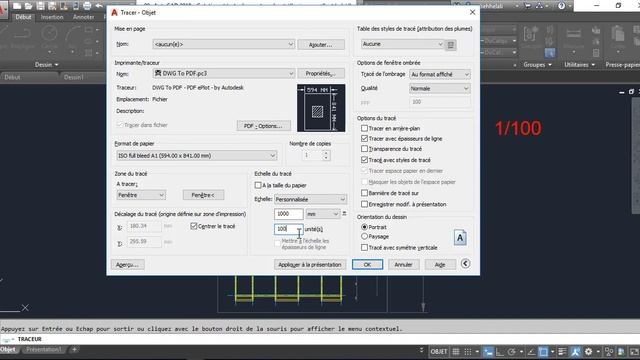The image size is (640, 360).
Task: Switch to the Présentation1 layout tab
Action: coord(44,350)
